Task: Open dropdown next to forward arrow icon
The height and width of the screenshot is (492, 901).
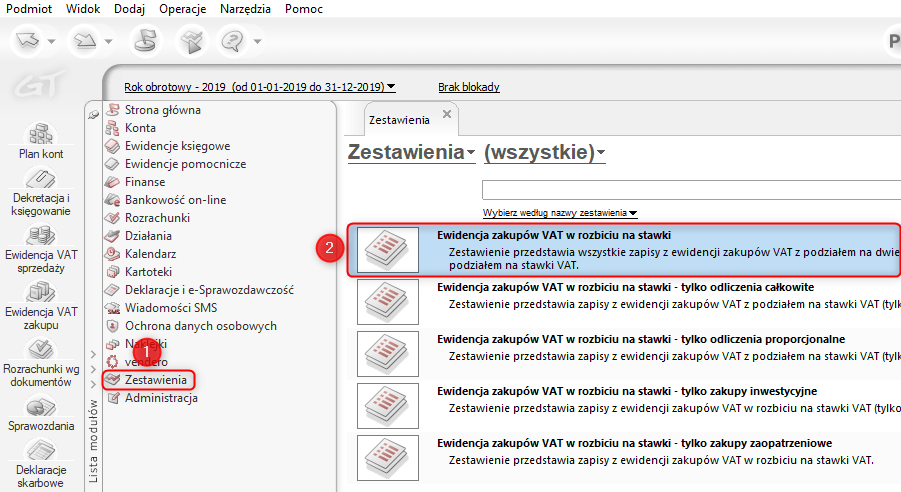Action: pyautogui.click(x=108, y=41)
